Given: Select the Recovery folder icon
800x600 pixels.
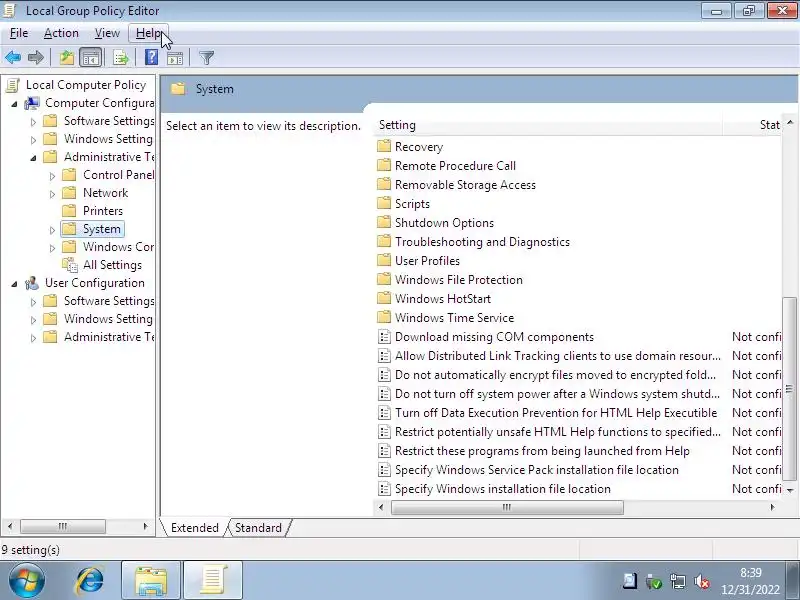Looking at the screenshot, I should click(x=384, y=147).
